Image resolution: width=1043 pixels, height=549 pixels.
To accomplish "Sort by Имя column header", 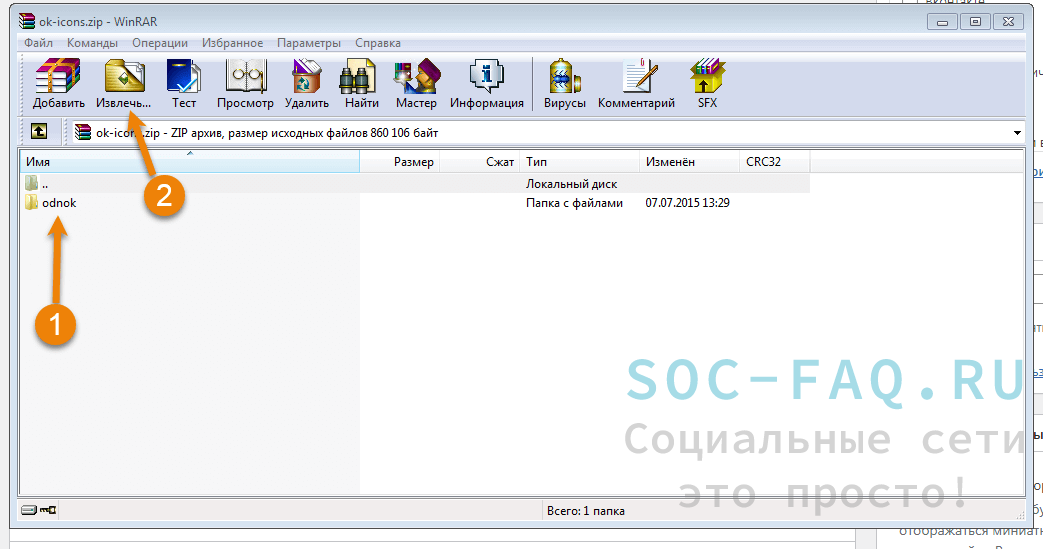I will tap(190, 162).
